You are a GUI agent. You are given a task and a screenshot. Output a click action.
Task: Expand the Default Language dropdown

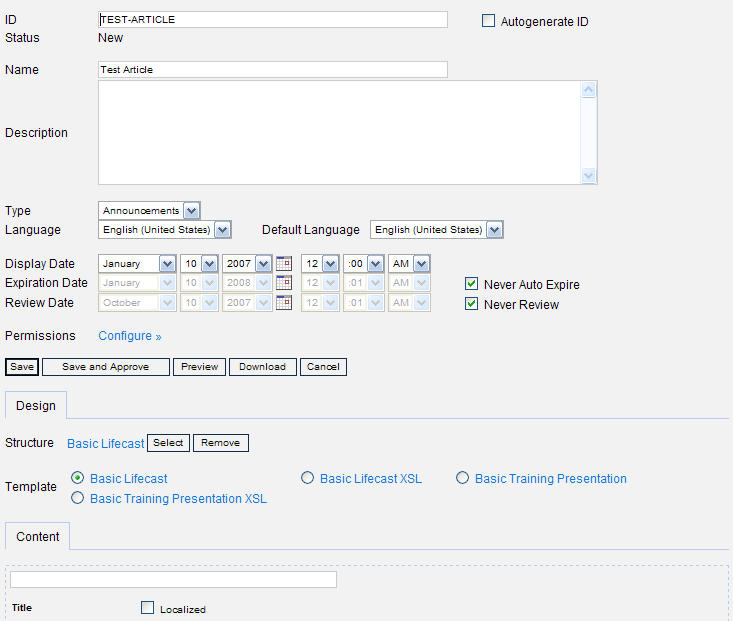click(x=437, y=230)
